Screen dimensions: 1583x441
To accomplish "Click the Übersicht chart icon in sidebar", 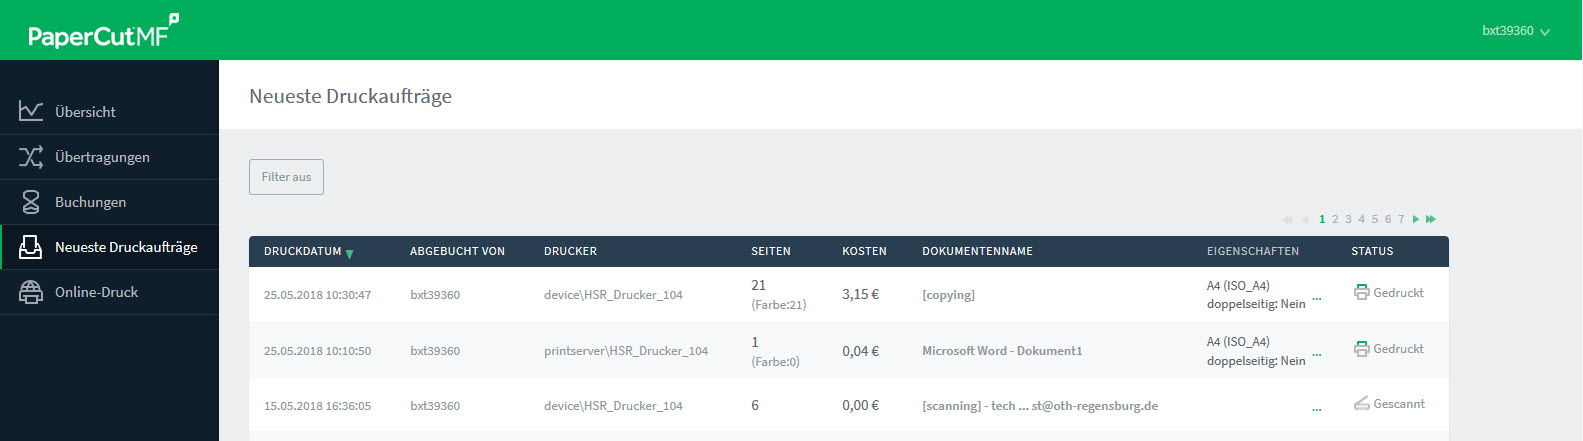I will click(31, 111).
